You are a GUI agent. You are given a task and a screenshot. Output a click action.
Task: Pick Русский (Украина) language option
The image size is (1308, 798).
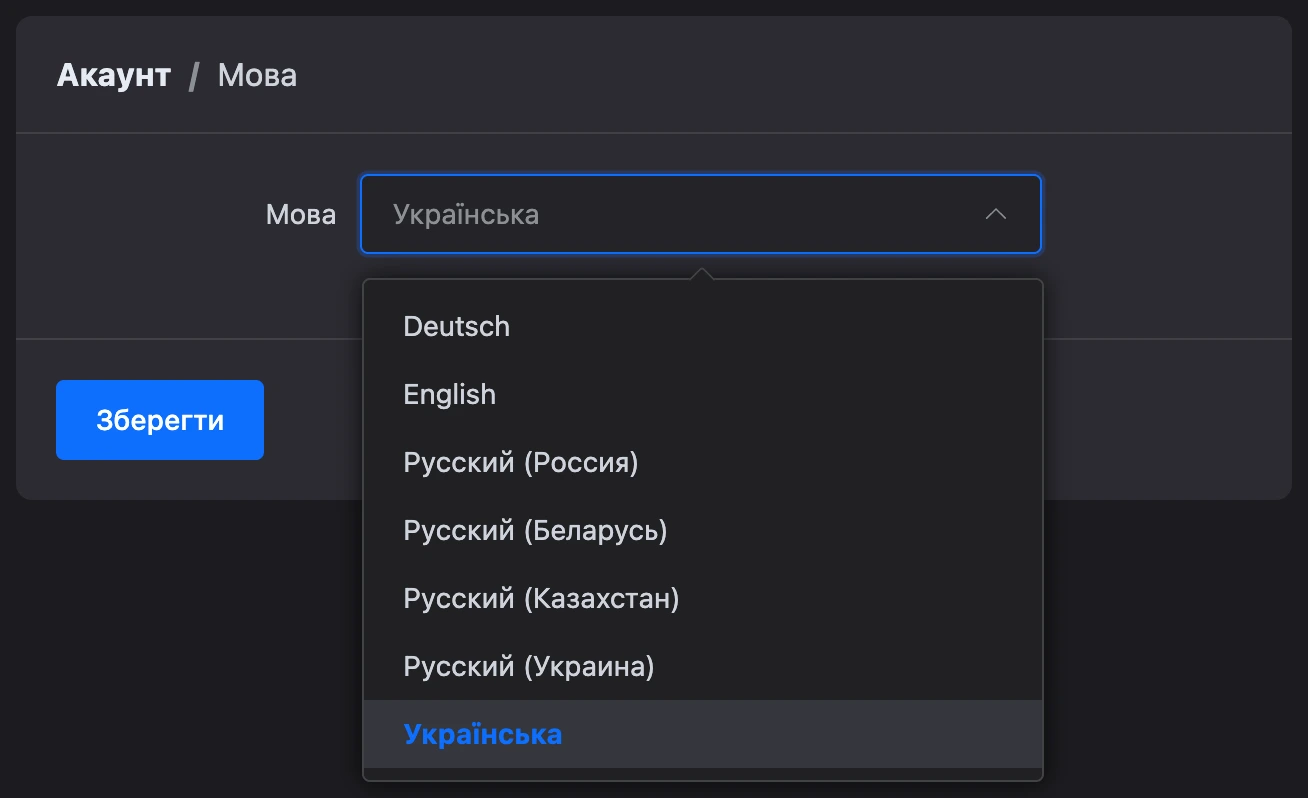[x=703, y=666]
